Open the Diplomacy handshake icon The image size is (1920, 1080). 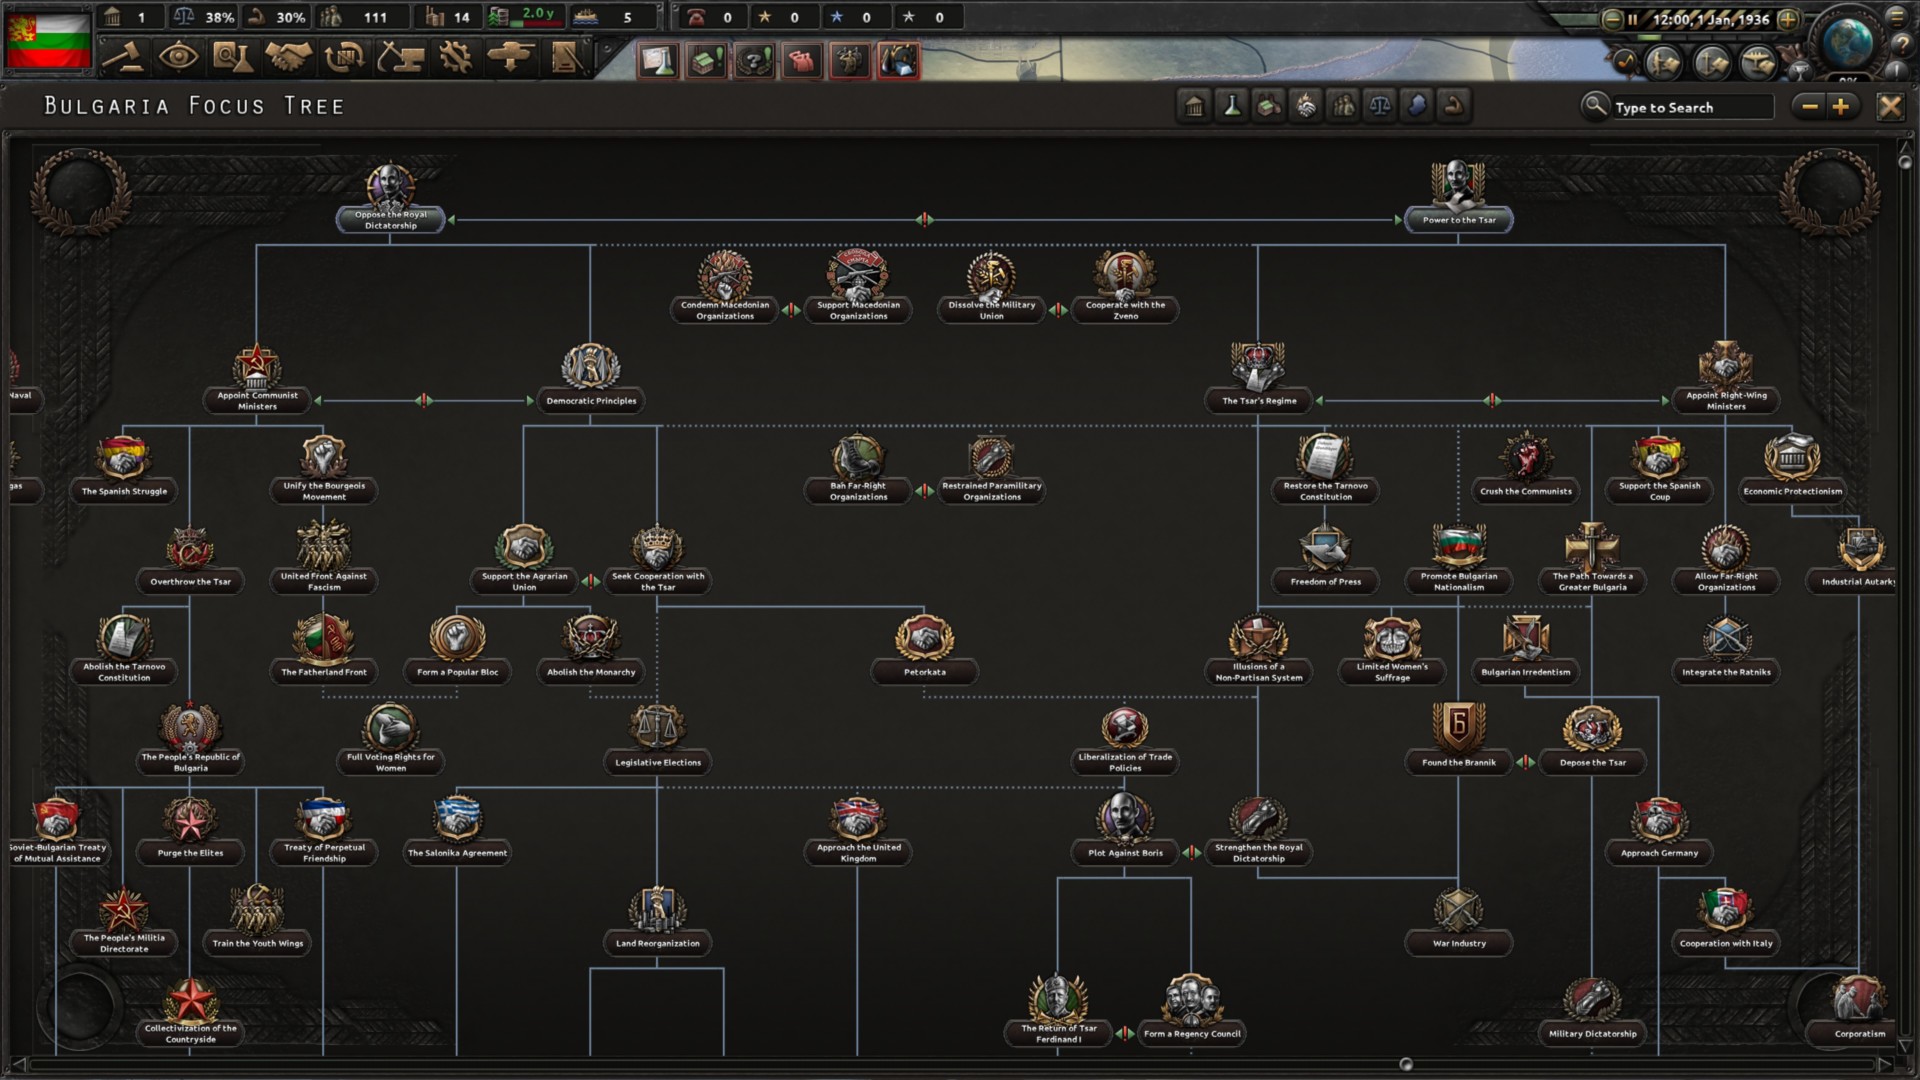click(x=288, y=58)
